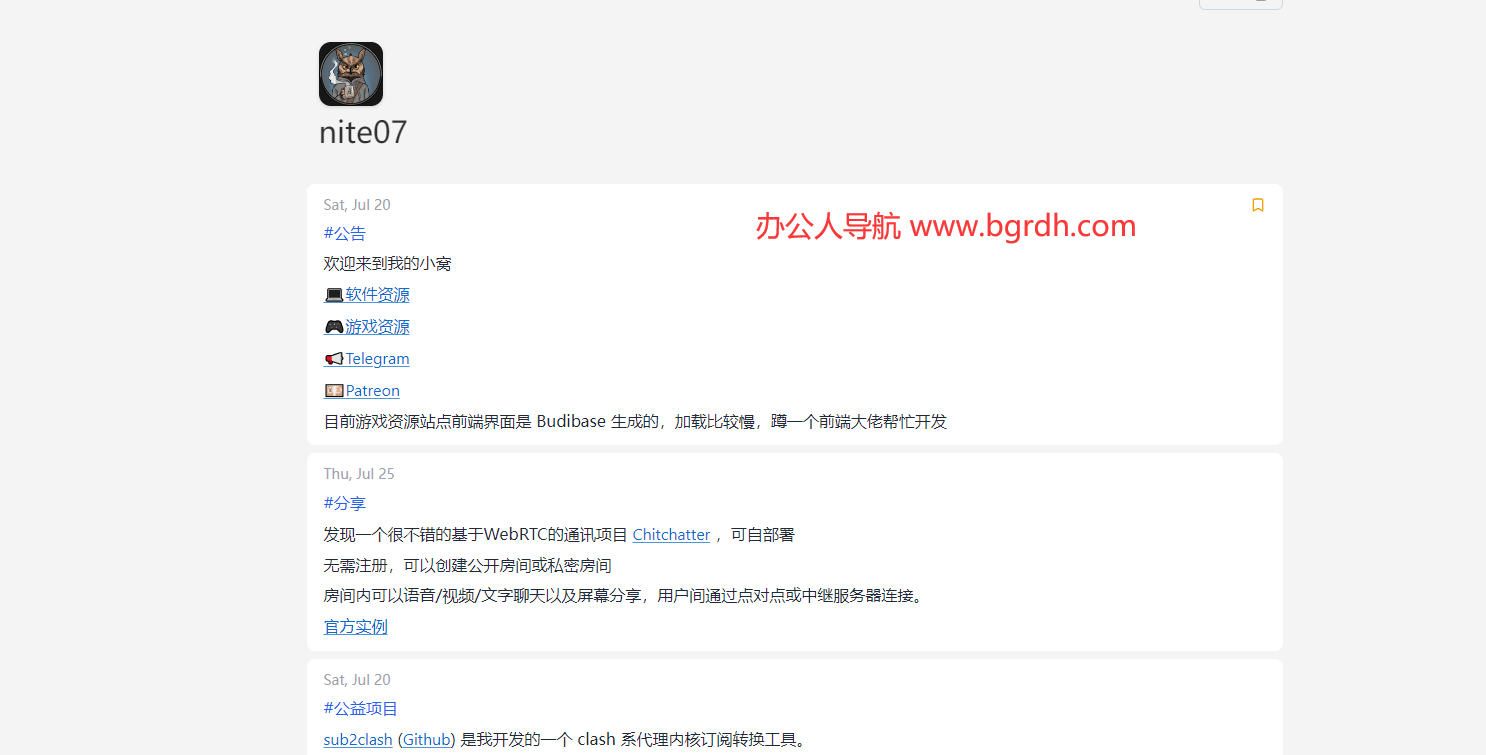Open the Chitchatter project link
Image resolution: width=1486 pixels, height=755 pixels.
(x=671, y=535)
